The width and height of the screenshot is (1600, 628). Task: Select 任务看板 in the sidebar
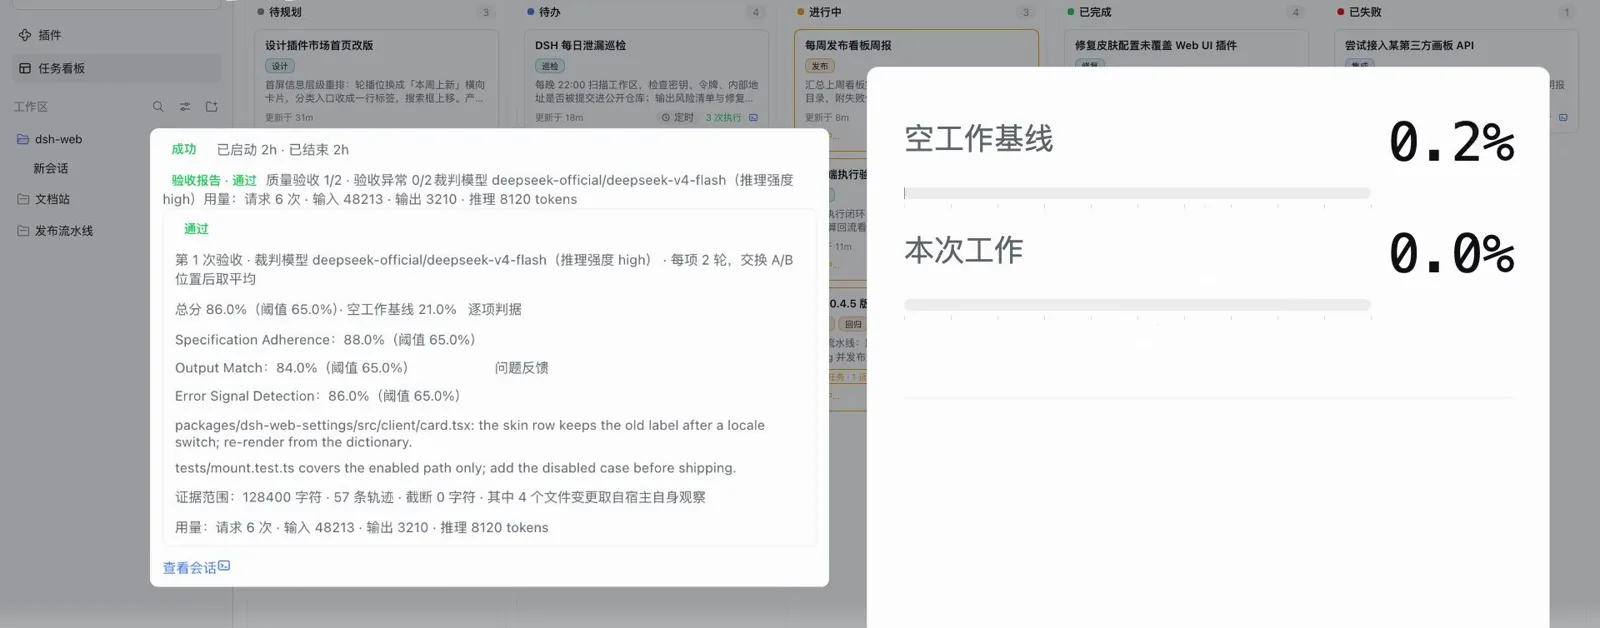pyautogui.click(x=116, y=68)
